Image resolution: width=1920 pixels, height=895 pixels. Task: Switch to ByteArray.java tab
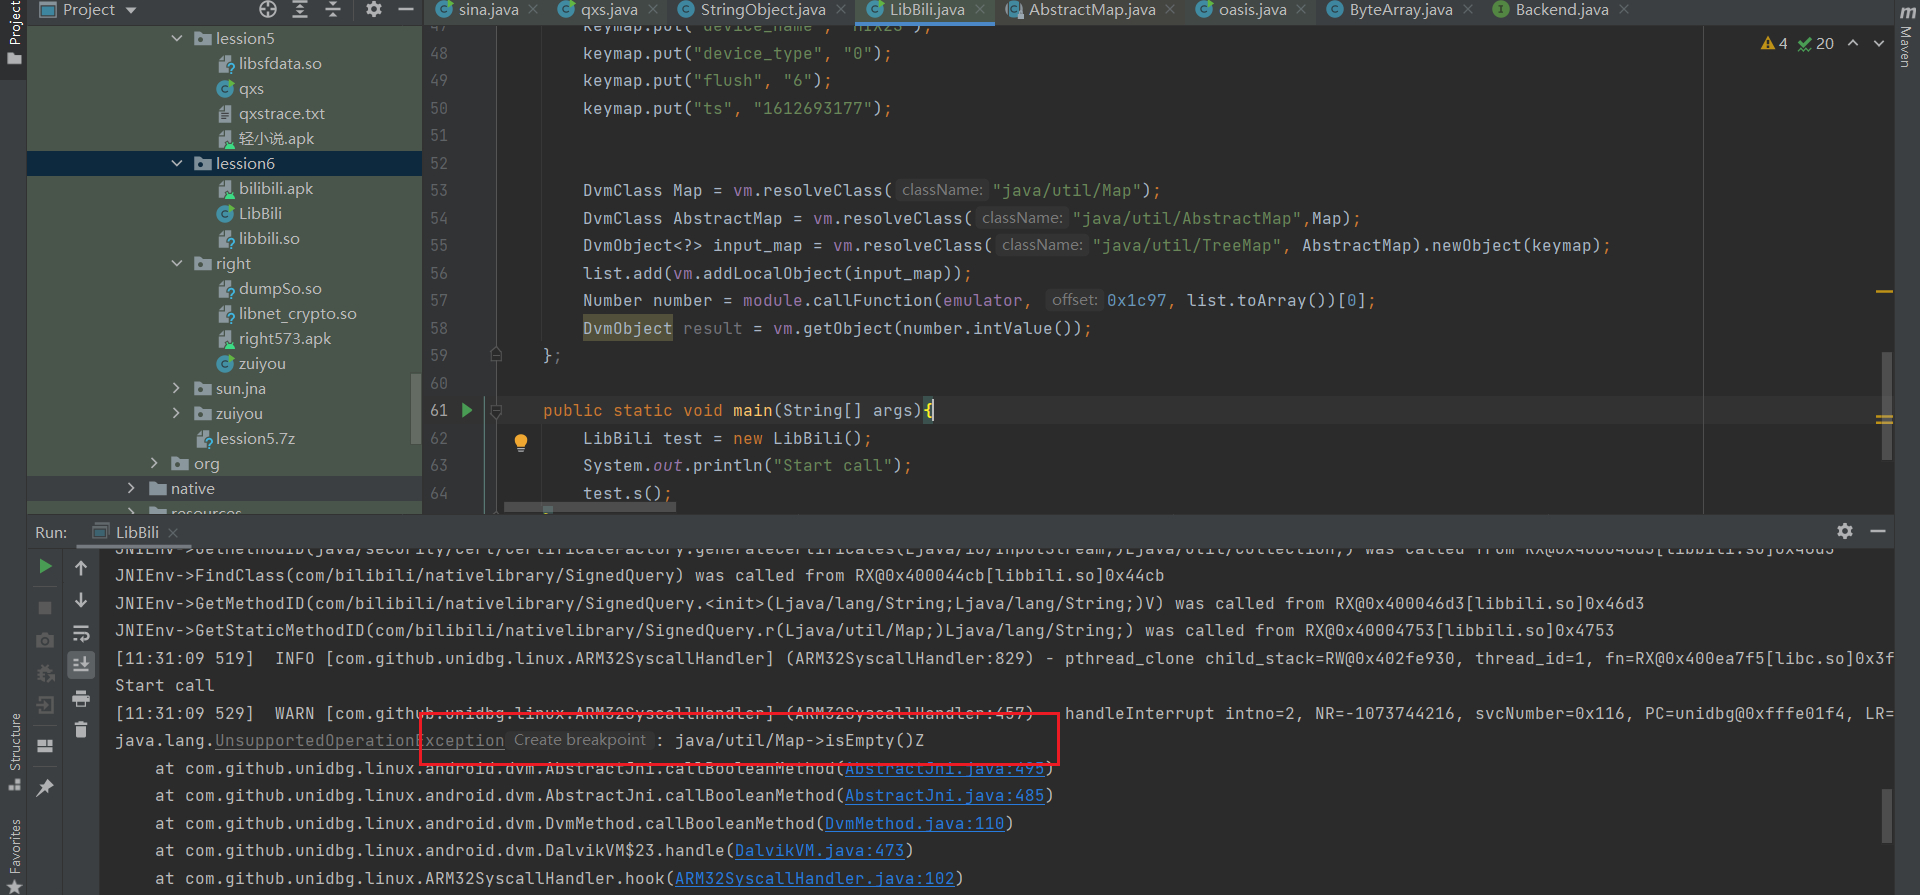(x=1400, y=10)
